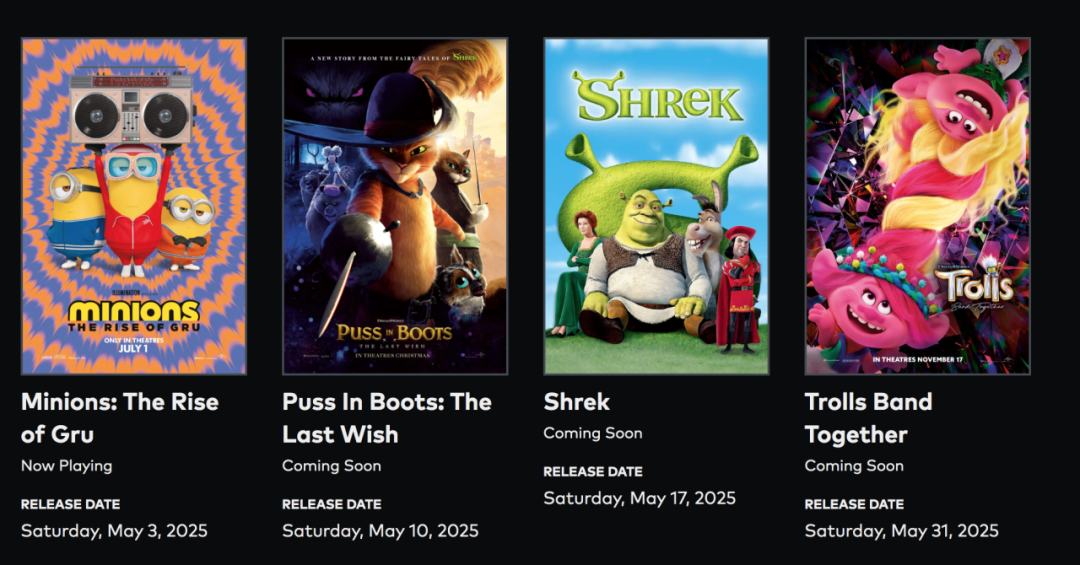The height and width of the screenshot is (565, 1080).
Task: Click the title Puss In Boots: The Last Wish
Action: (387, 418)
